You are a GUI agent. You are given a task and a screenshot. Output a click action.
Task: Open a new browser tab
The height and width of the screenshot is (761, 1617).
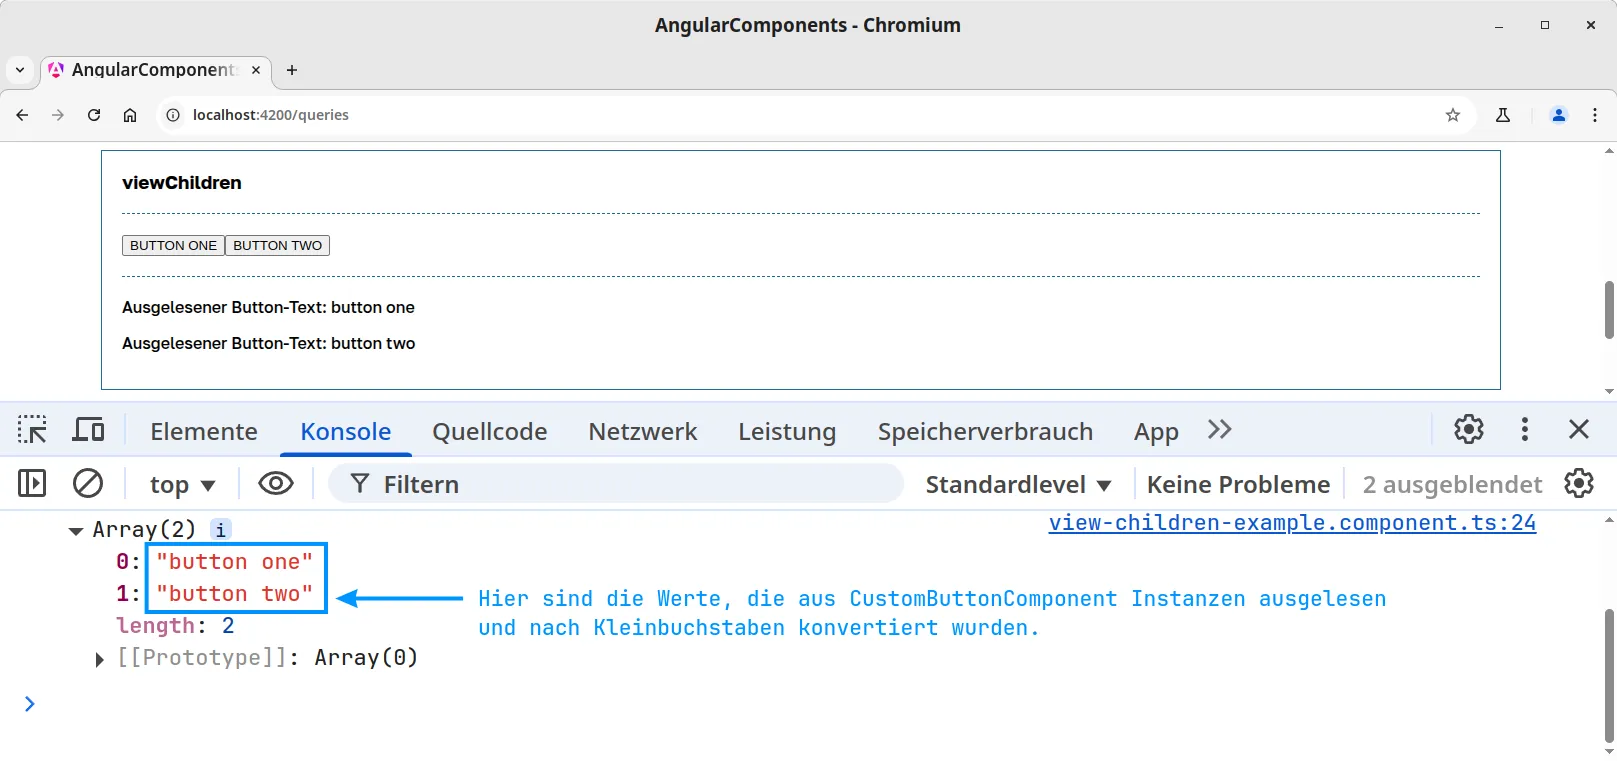coord(292,70)
